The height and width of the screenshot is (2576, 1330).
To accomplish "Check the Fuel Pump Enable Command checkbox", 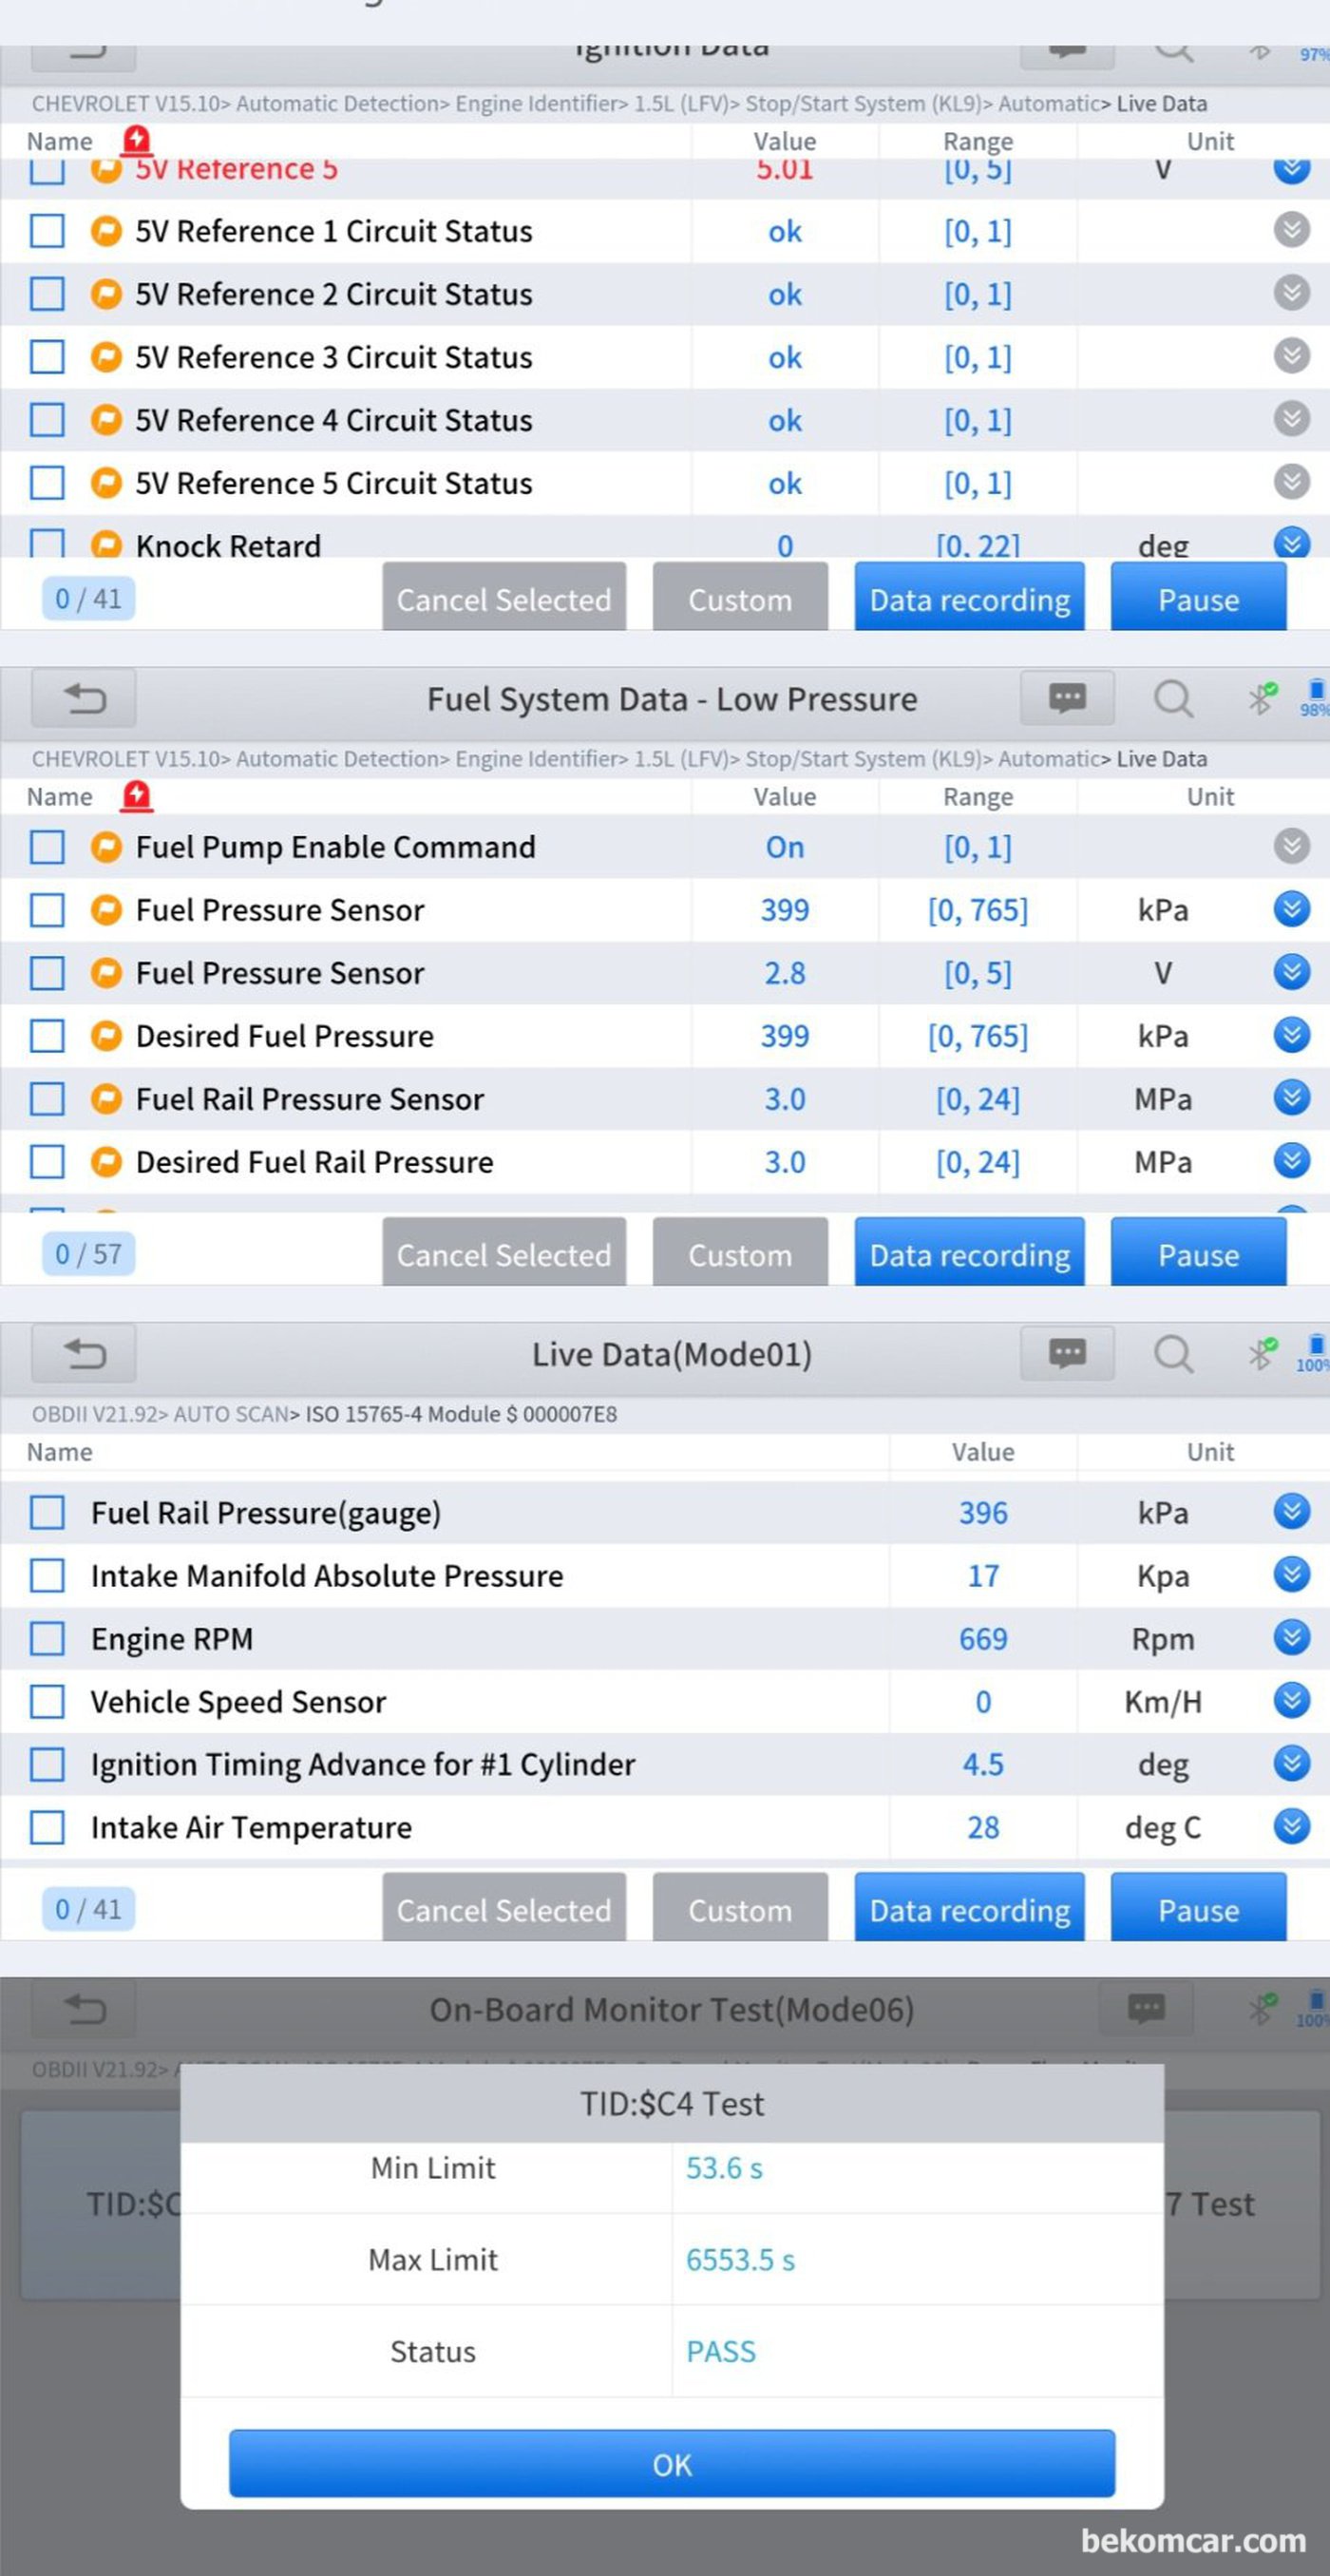I will (47, 847).
